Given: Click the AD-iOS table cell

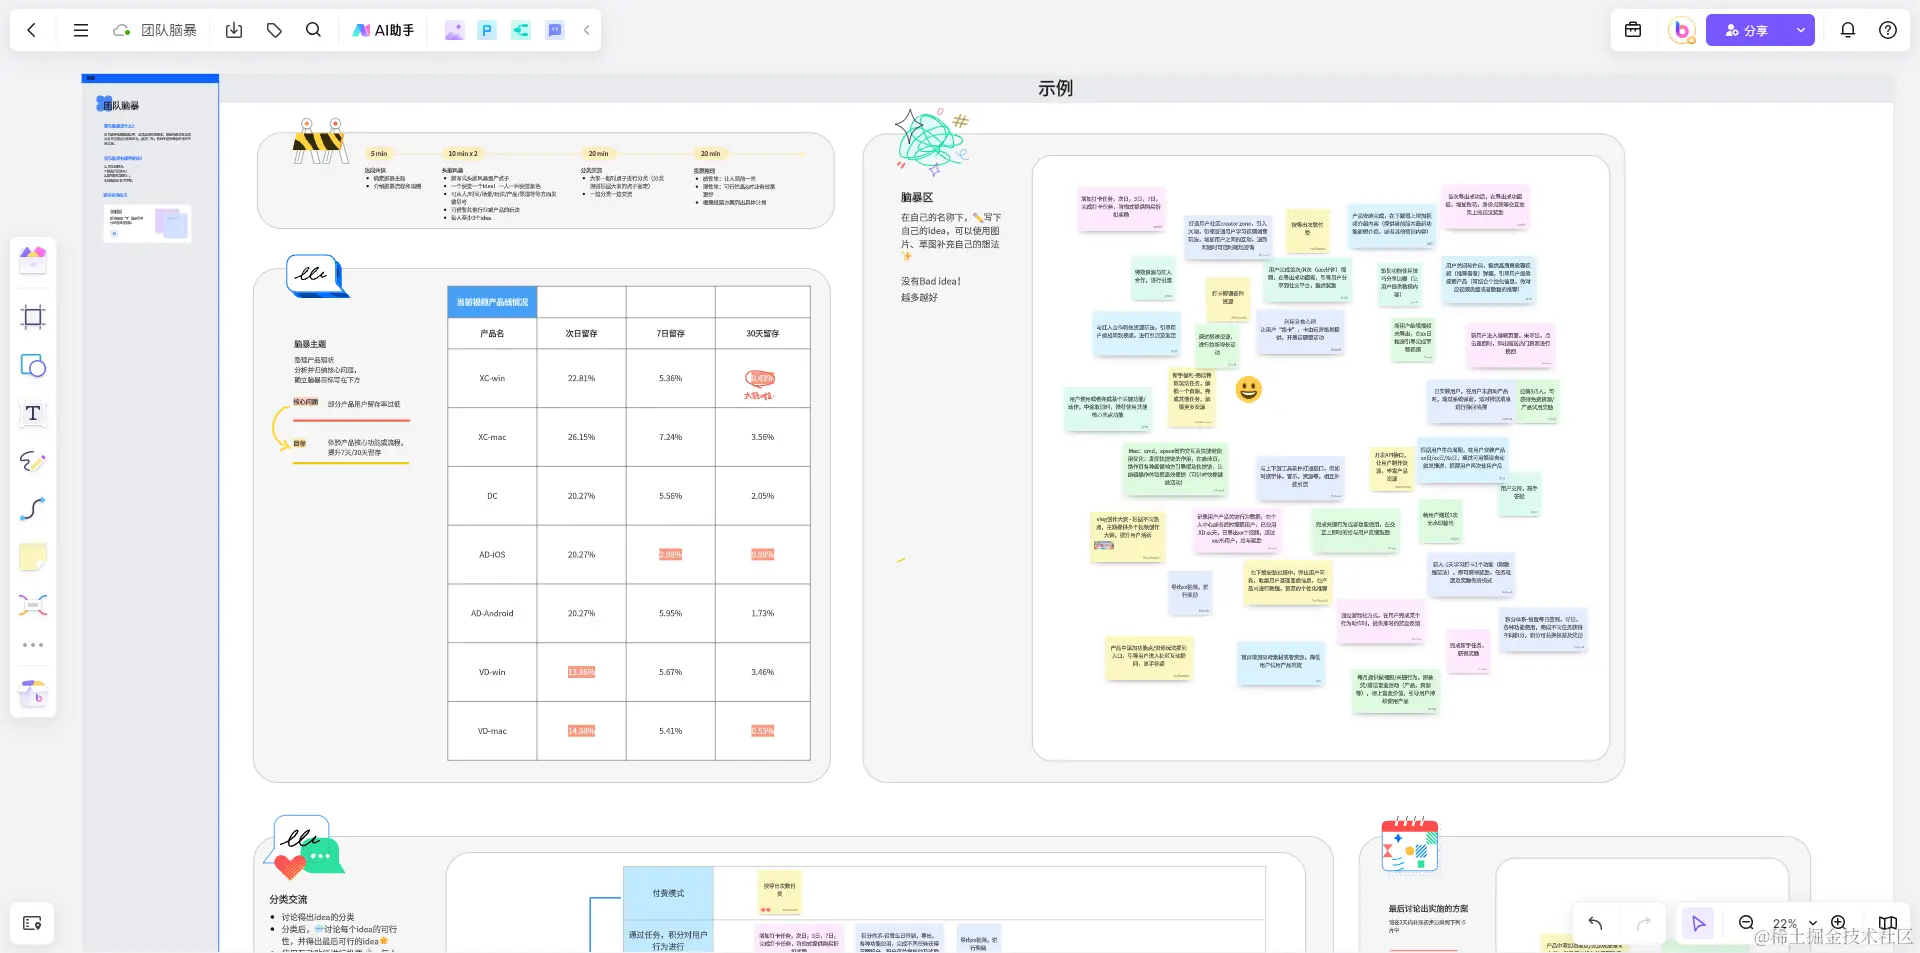Looking at the screenshot, I should tap(492, 554).
